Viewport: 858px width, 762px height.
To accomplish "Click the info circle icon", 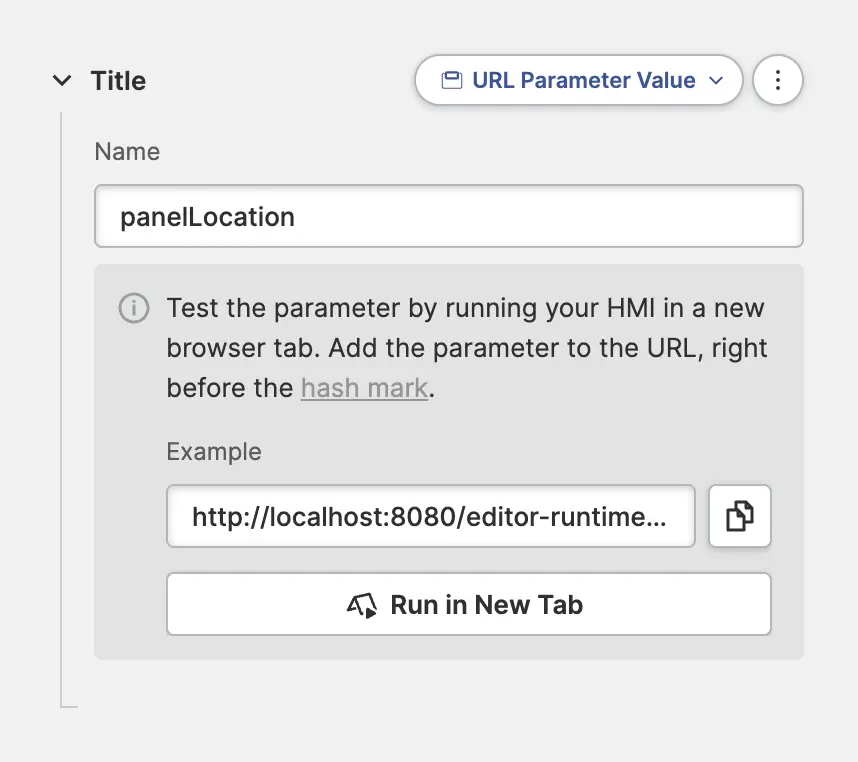I will [x=133, y=308].
